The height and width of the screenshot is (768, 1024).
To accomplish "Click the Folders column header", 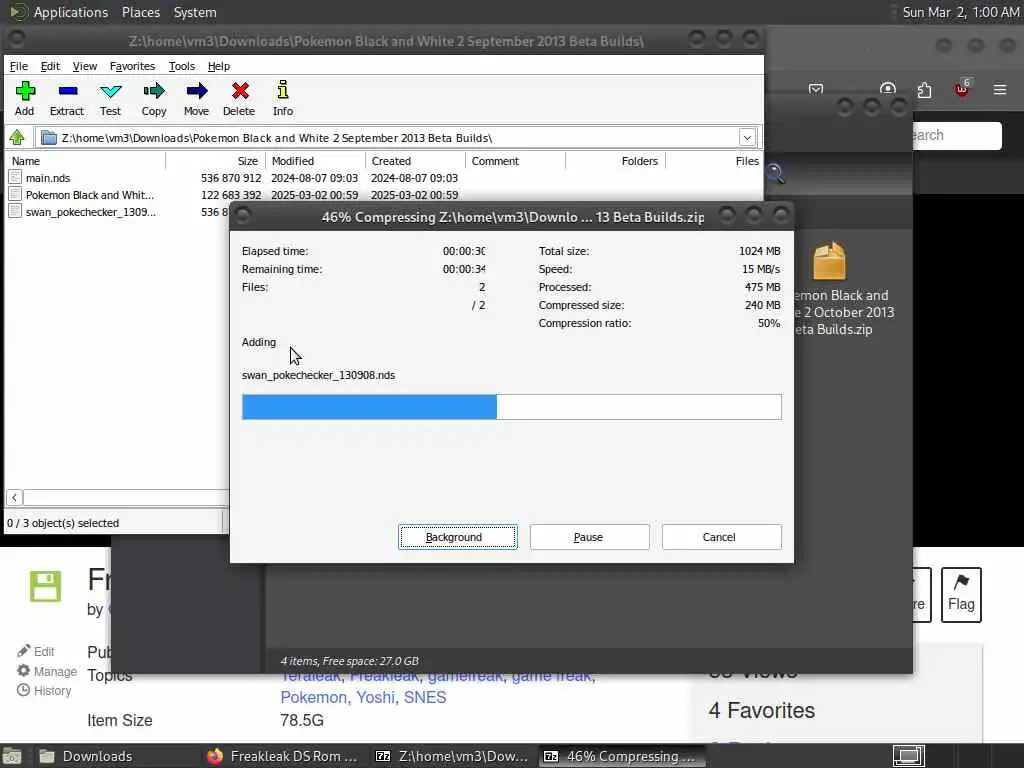I will tap(616, 161).
